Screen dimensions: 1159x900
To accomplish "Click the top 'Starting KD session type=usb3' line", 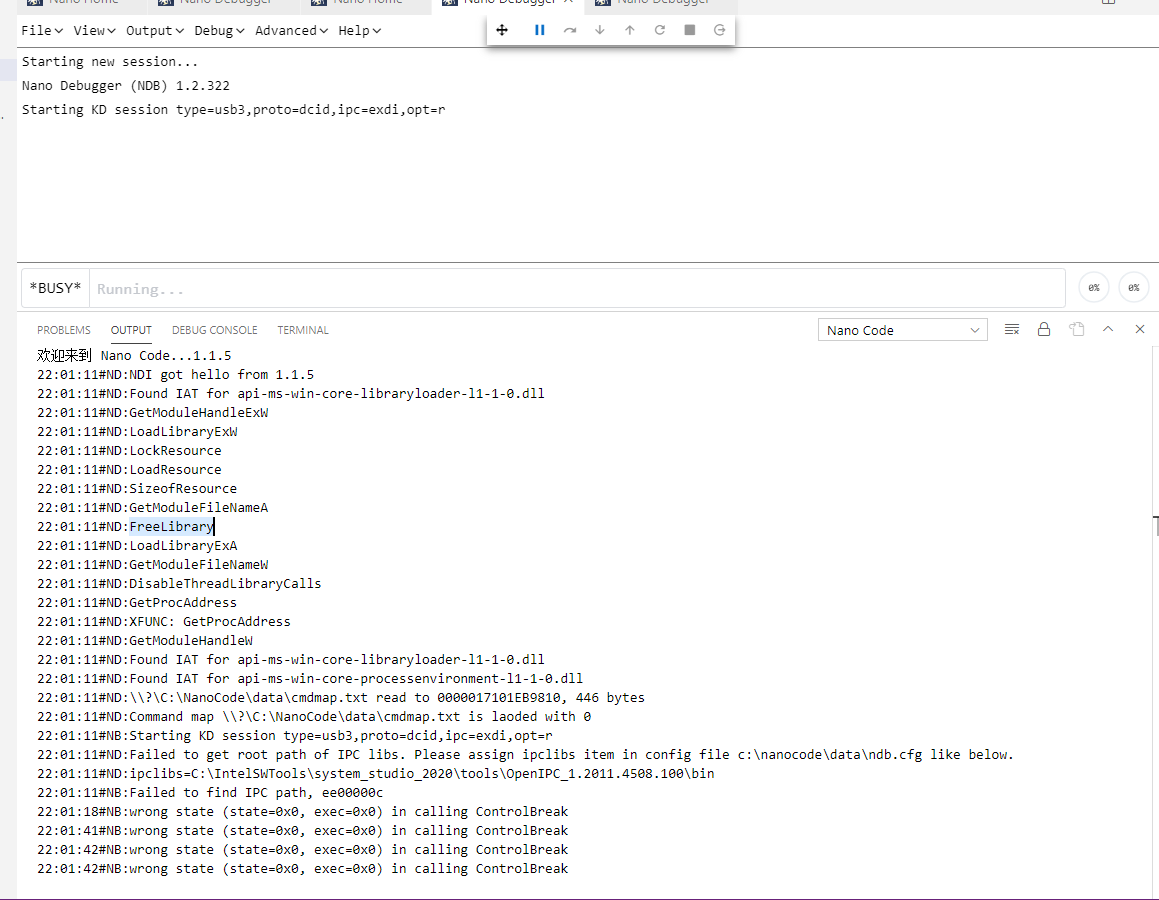I will click(234, 109).
